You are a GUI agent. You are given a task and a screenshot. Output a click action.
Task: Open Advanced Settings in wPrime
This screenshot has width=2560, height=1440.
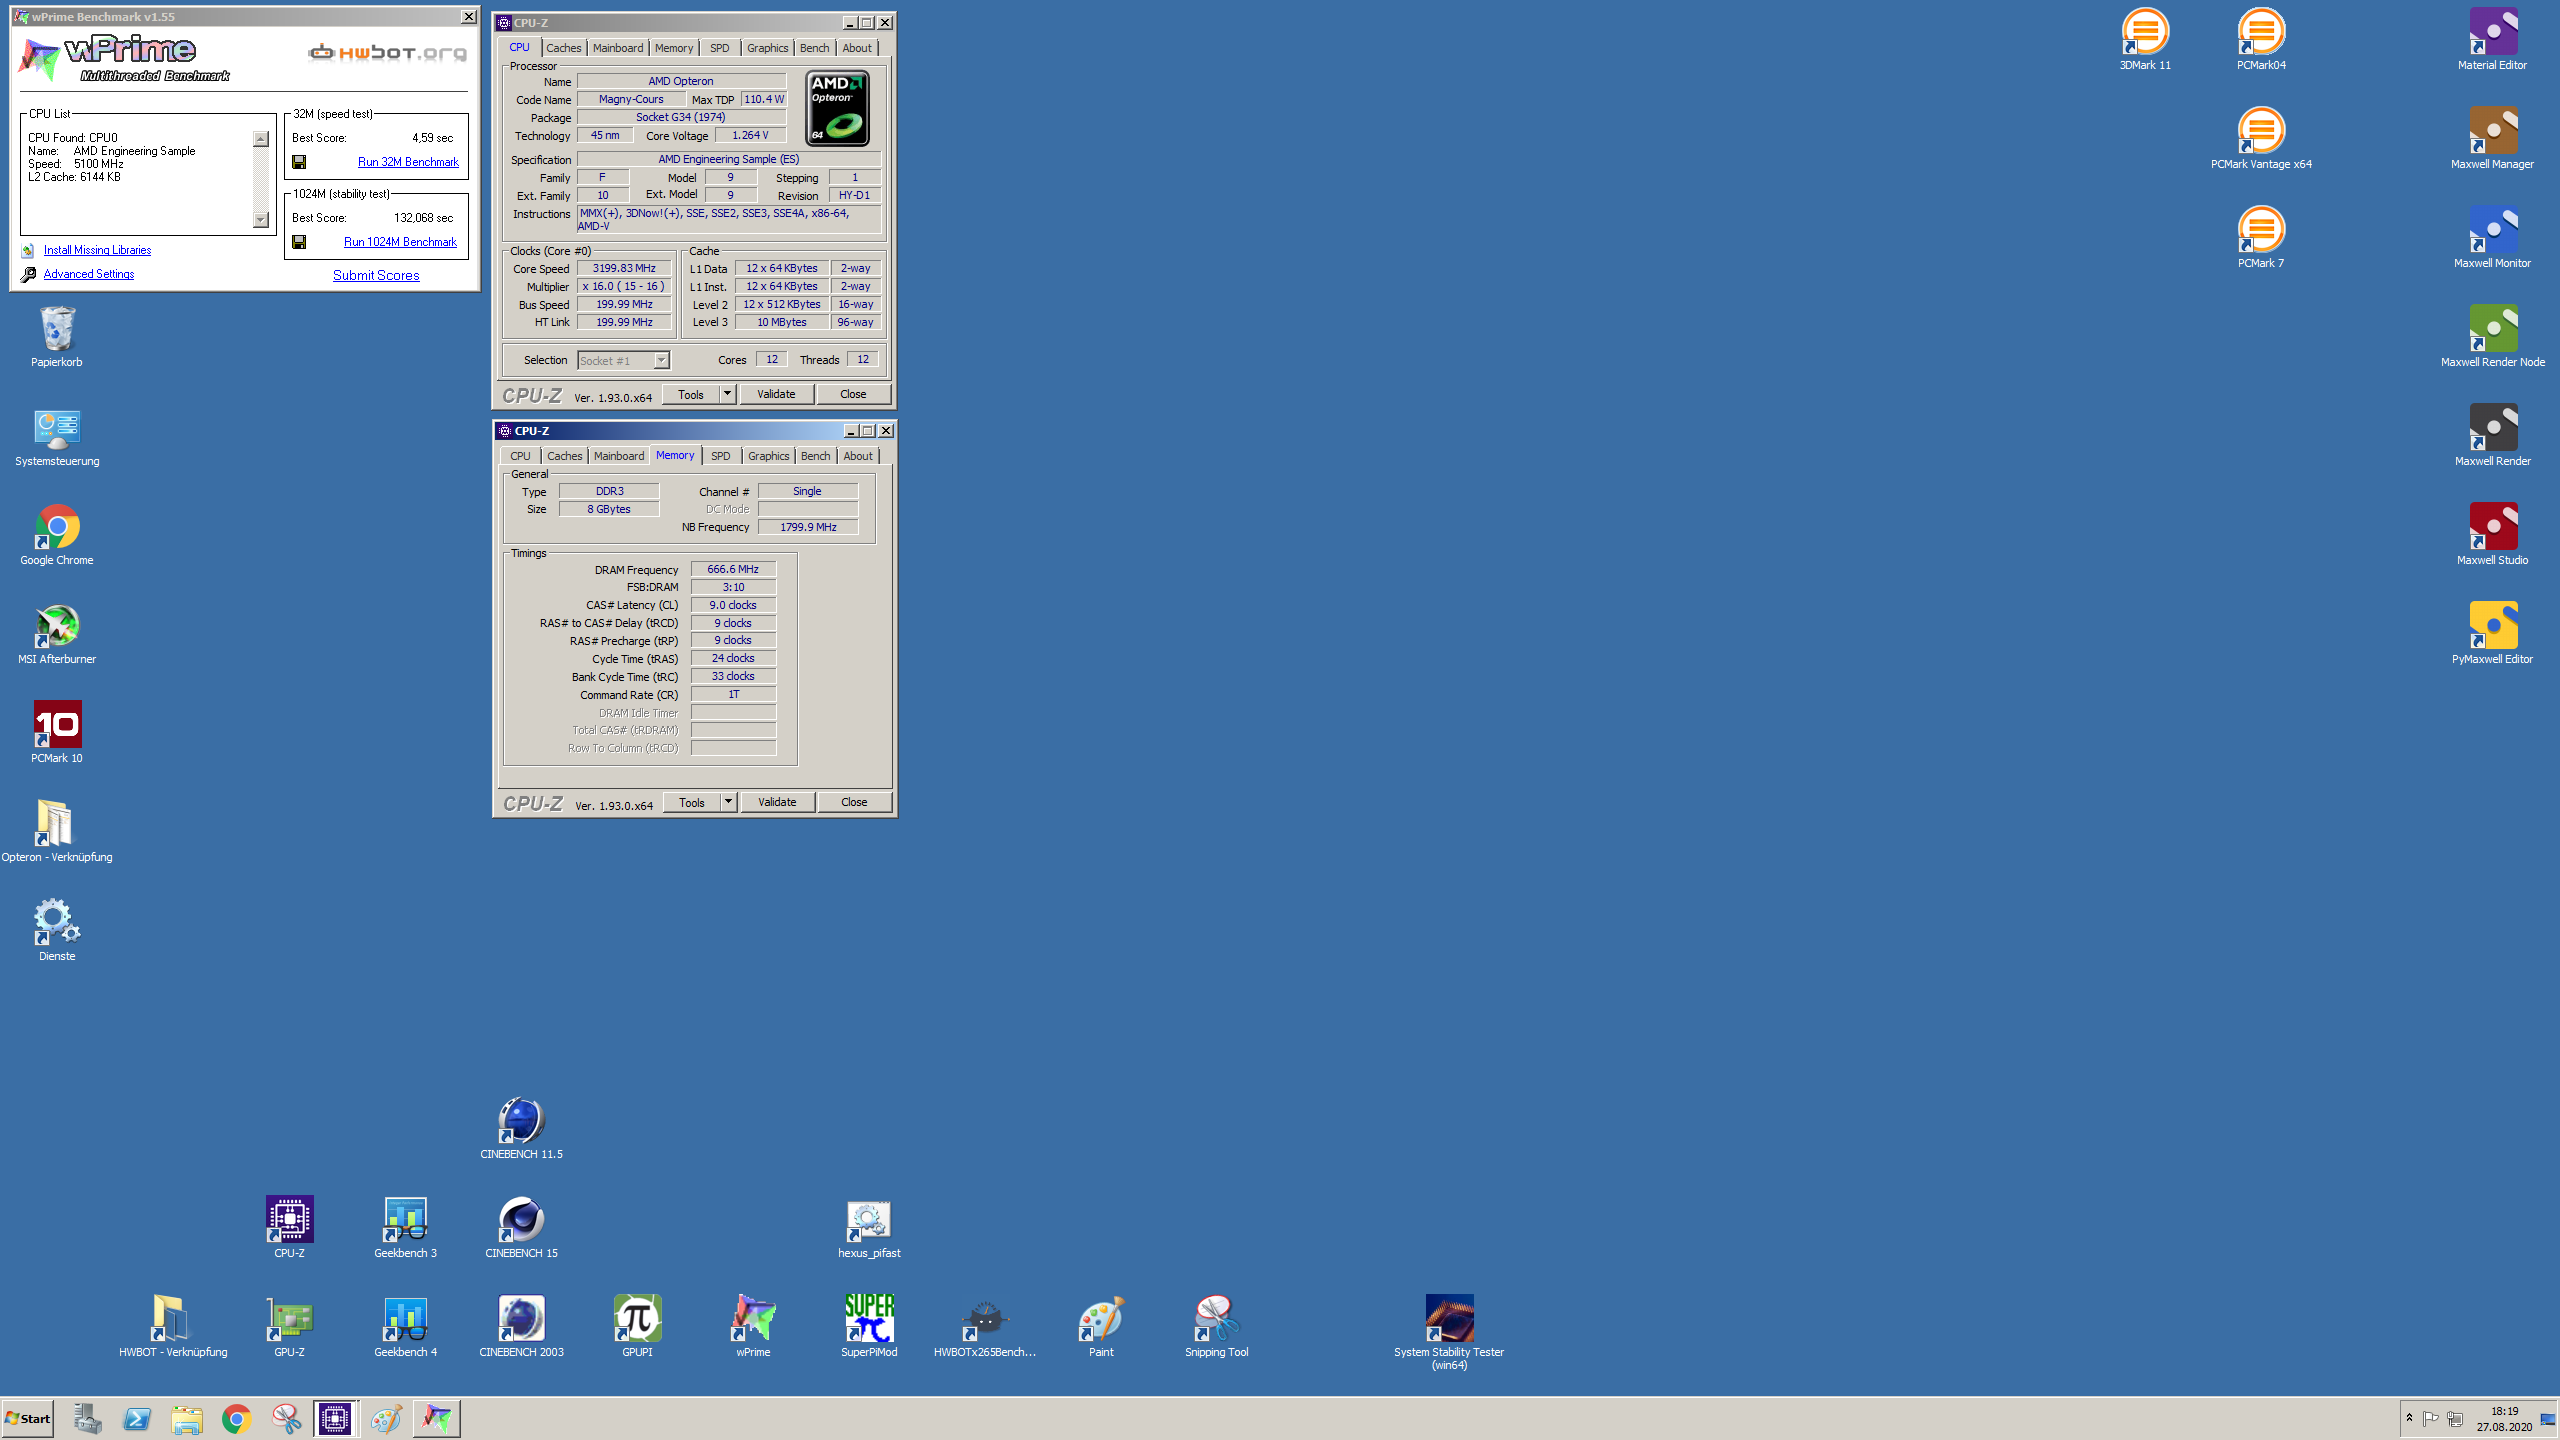[88, 274]
